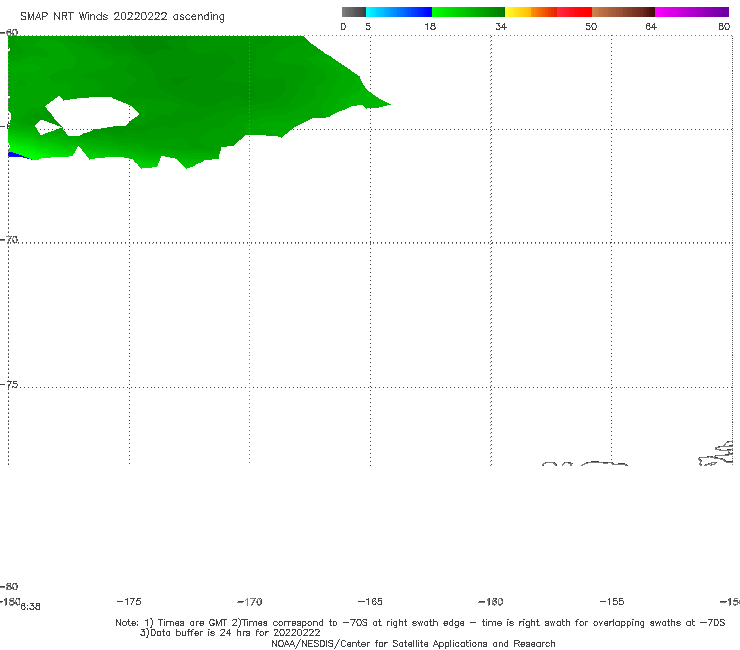Click the swath time "6:38"
Viewport: 740px width, 650px height.
(x=30, y=607)
